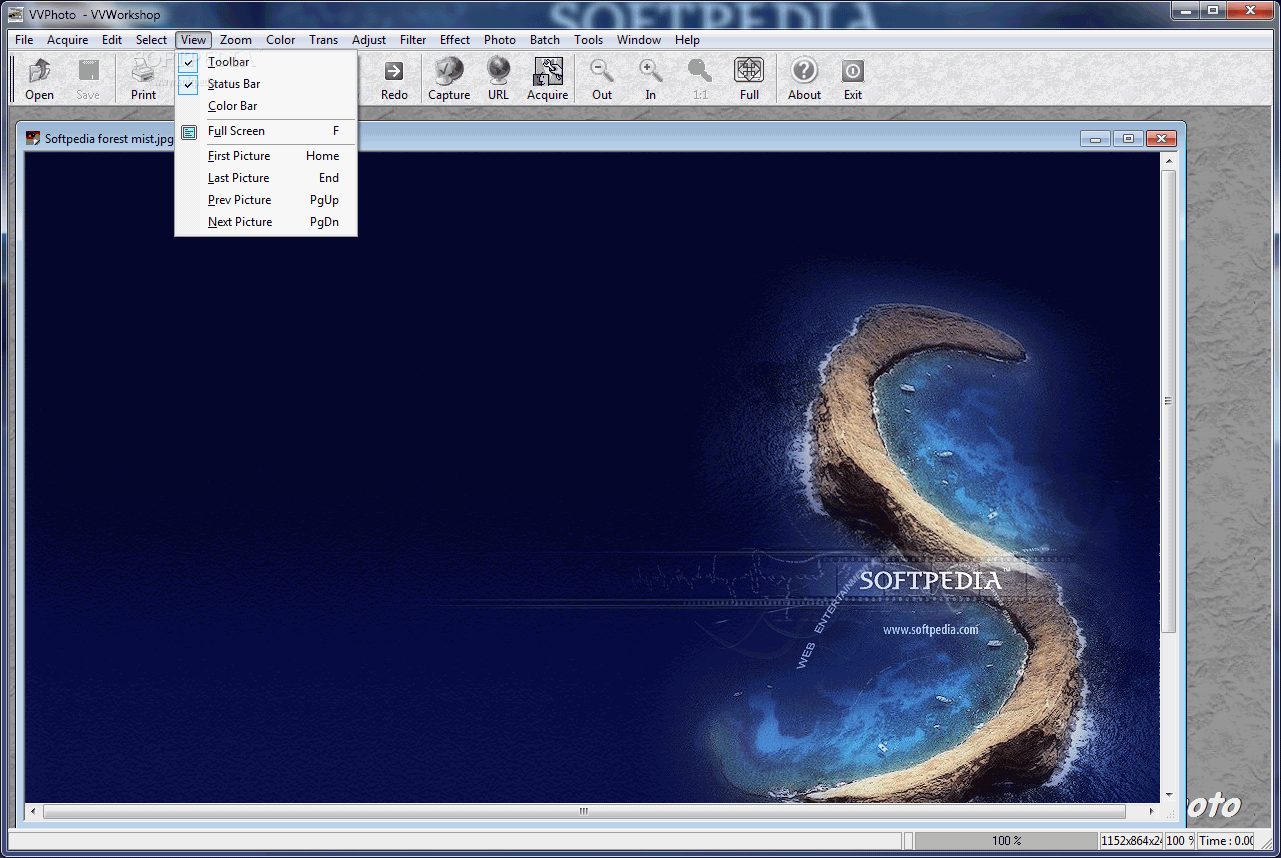Image resolution: width=1281 pixels, height=858 pixels.
Task: Click the Softpedia forest mist.jpg title text
Action: (x=109, y=139)
